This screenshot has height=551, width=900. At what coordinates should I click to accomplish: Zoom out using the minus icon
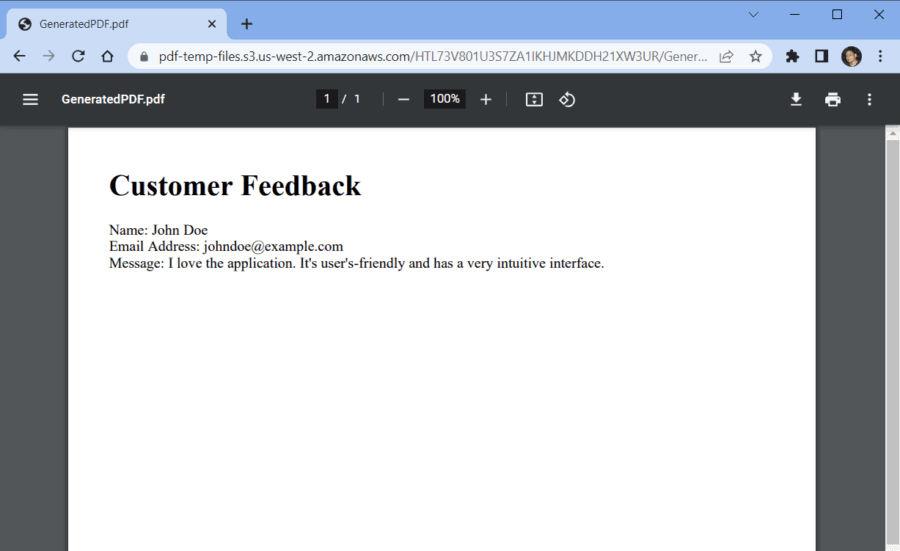[404, 99]
